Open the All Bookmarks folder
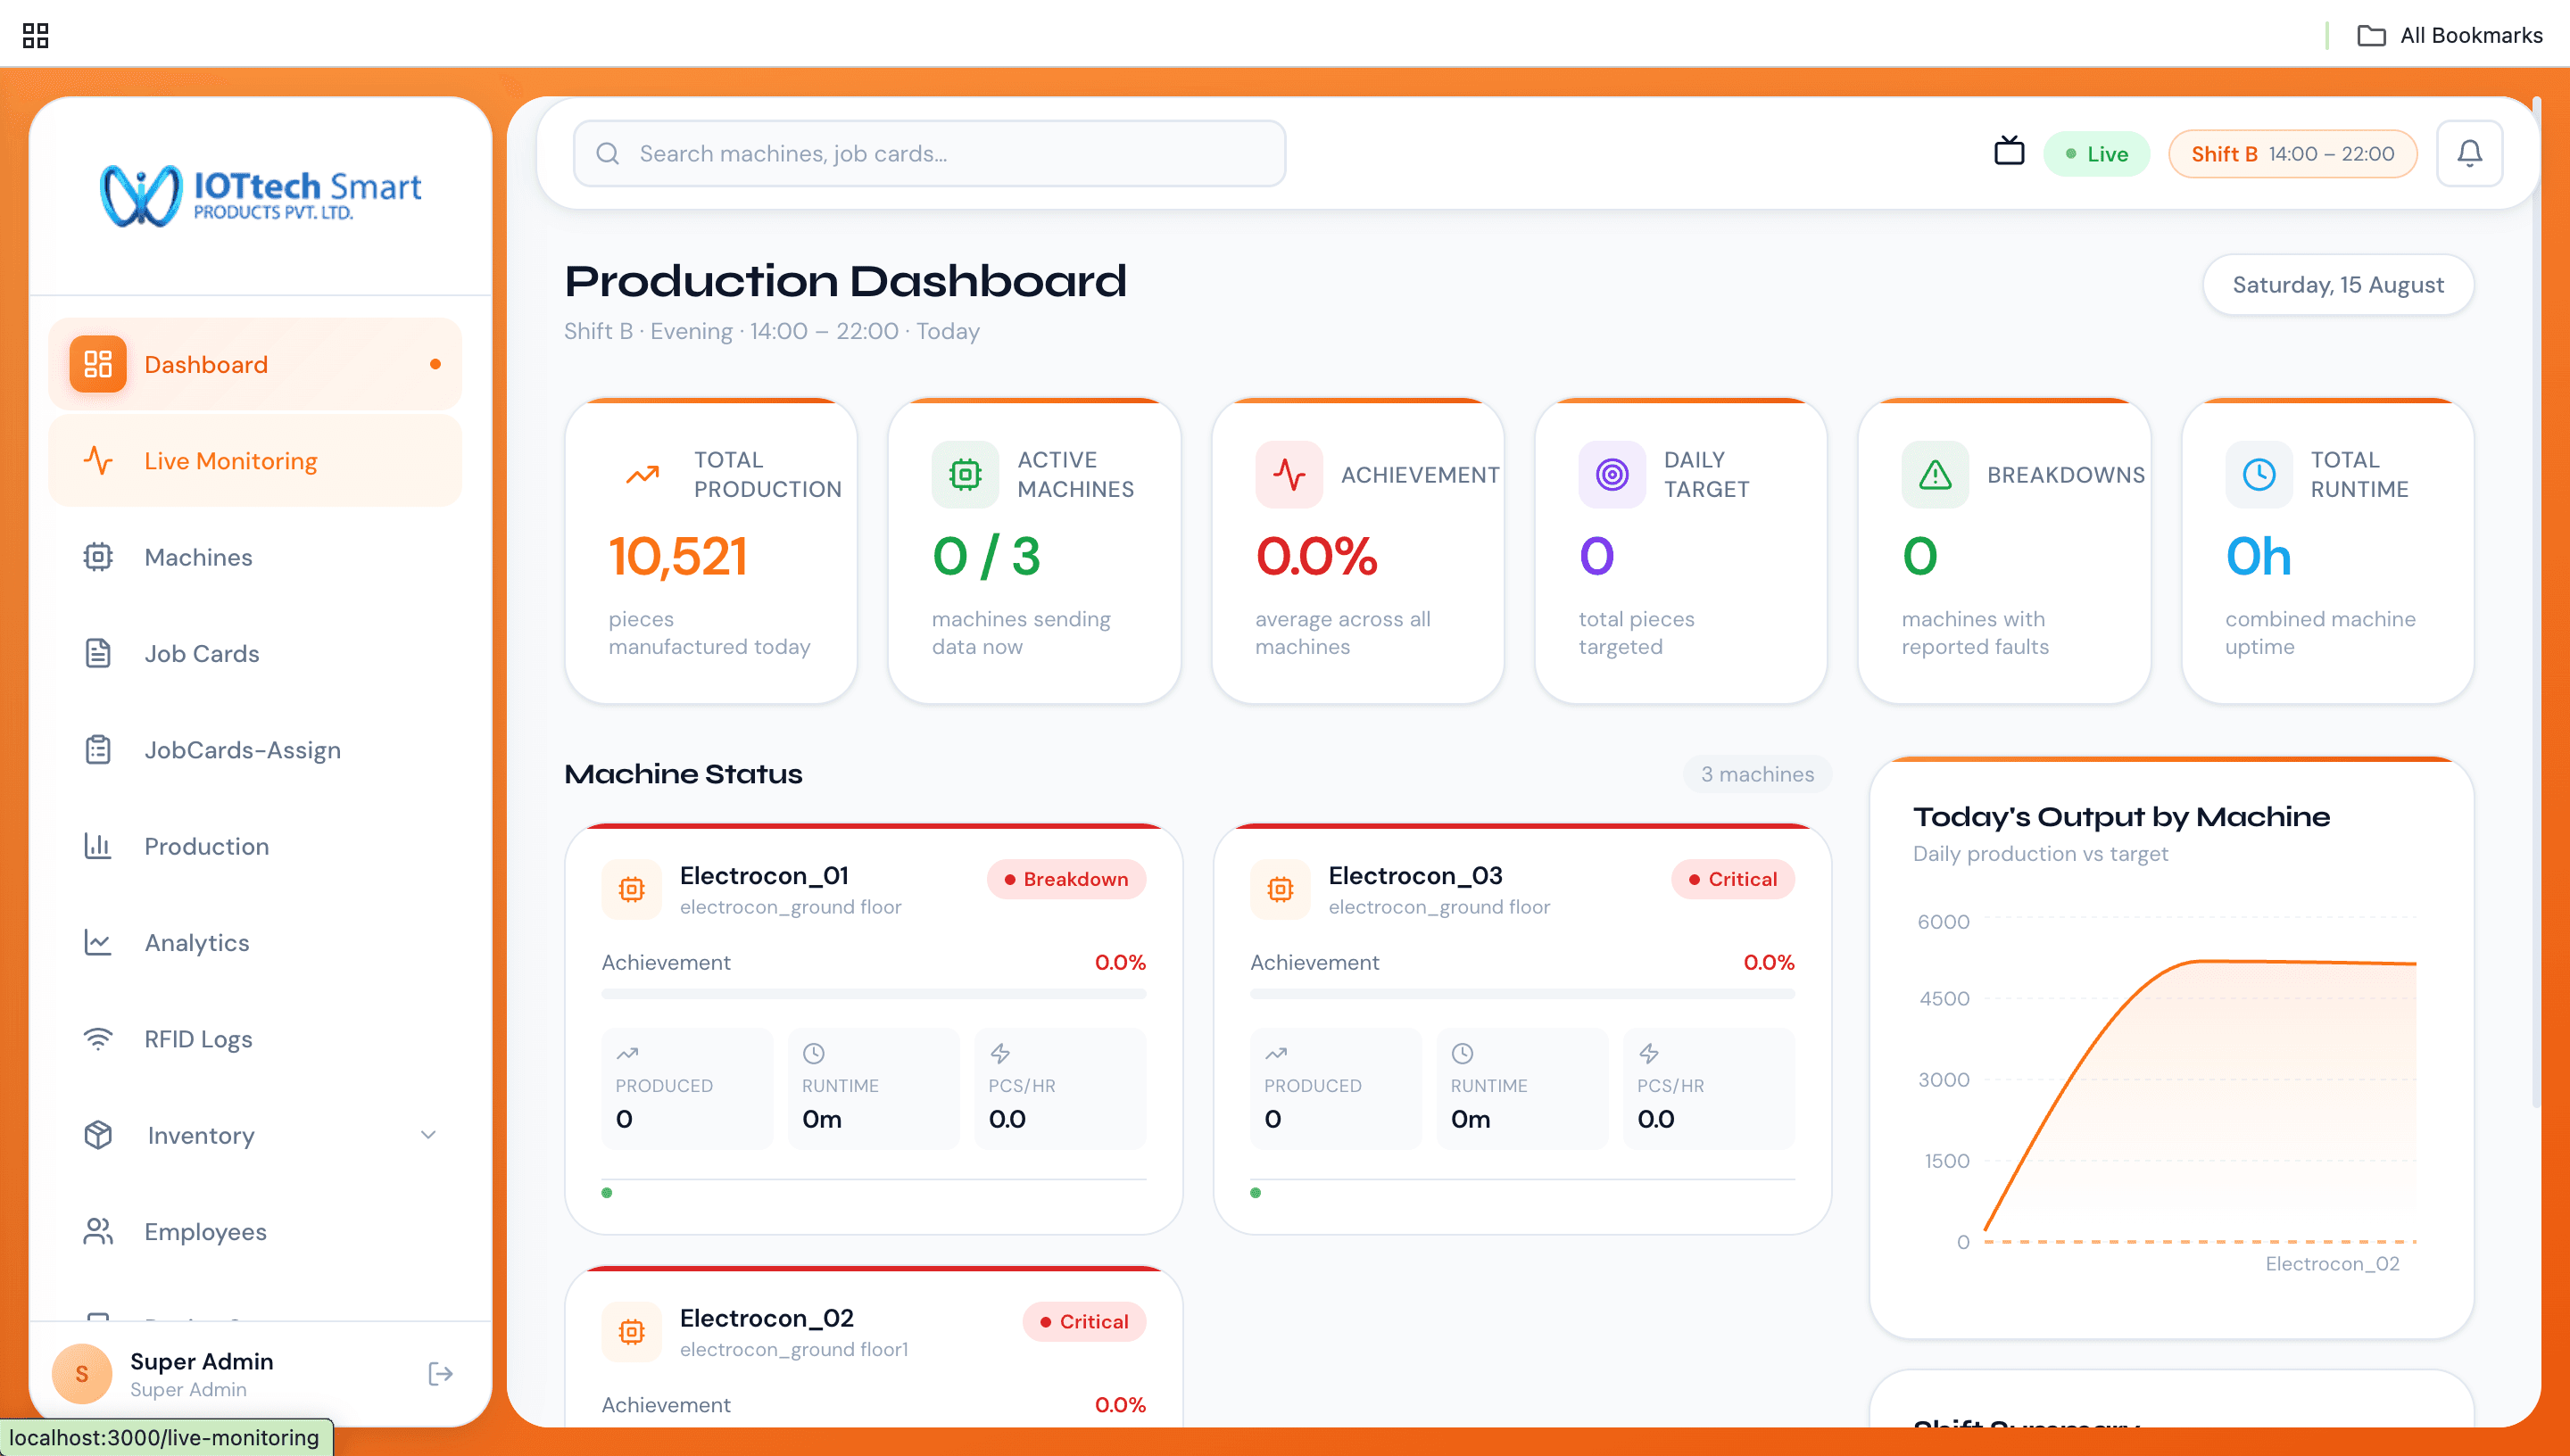Image resolution: width=2570 pixels, height=1456 pixels. (2450, 35)
